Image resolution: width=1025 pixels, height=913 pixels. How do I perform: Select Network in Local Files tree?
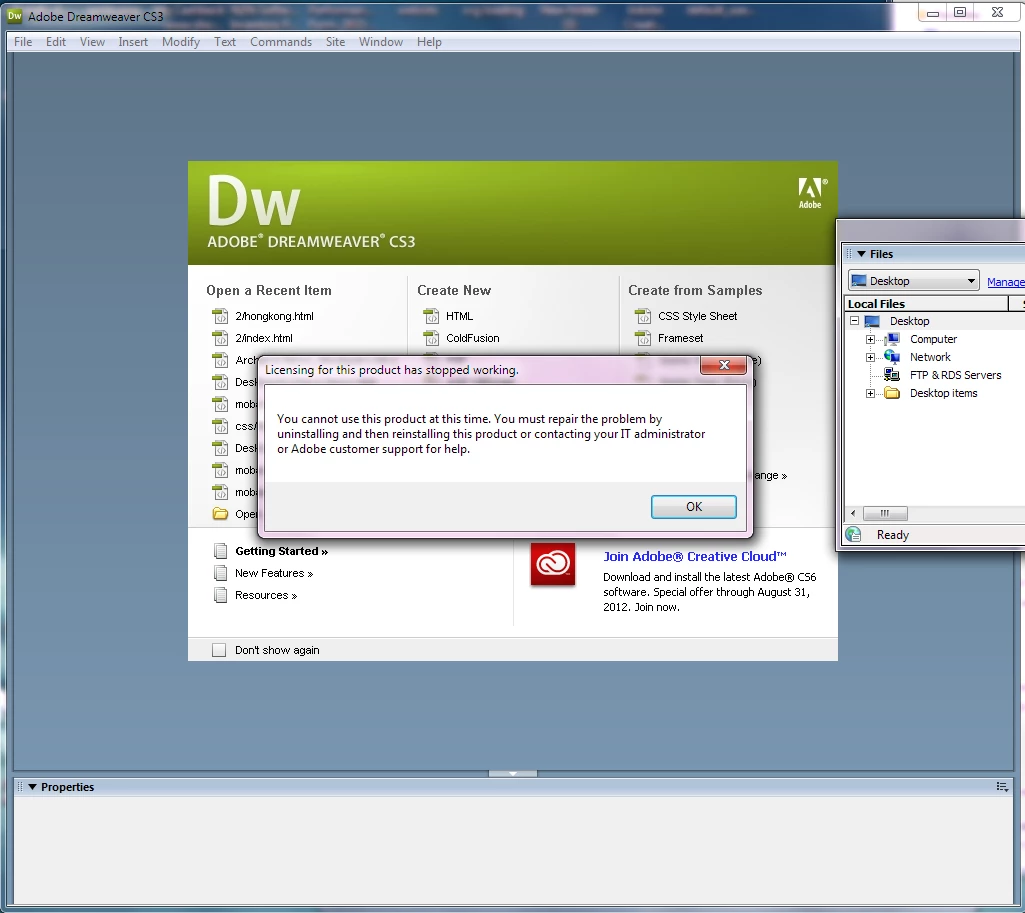930,357
